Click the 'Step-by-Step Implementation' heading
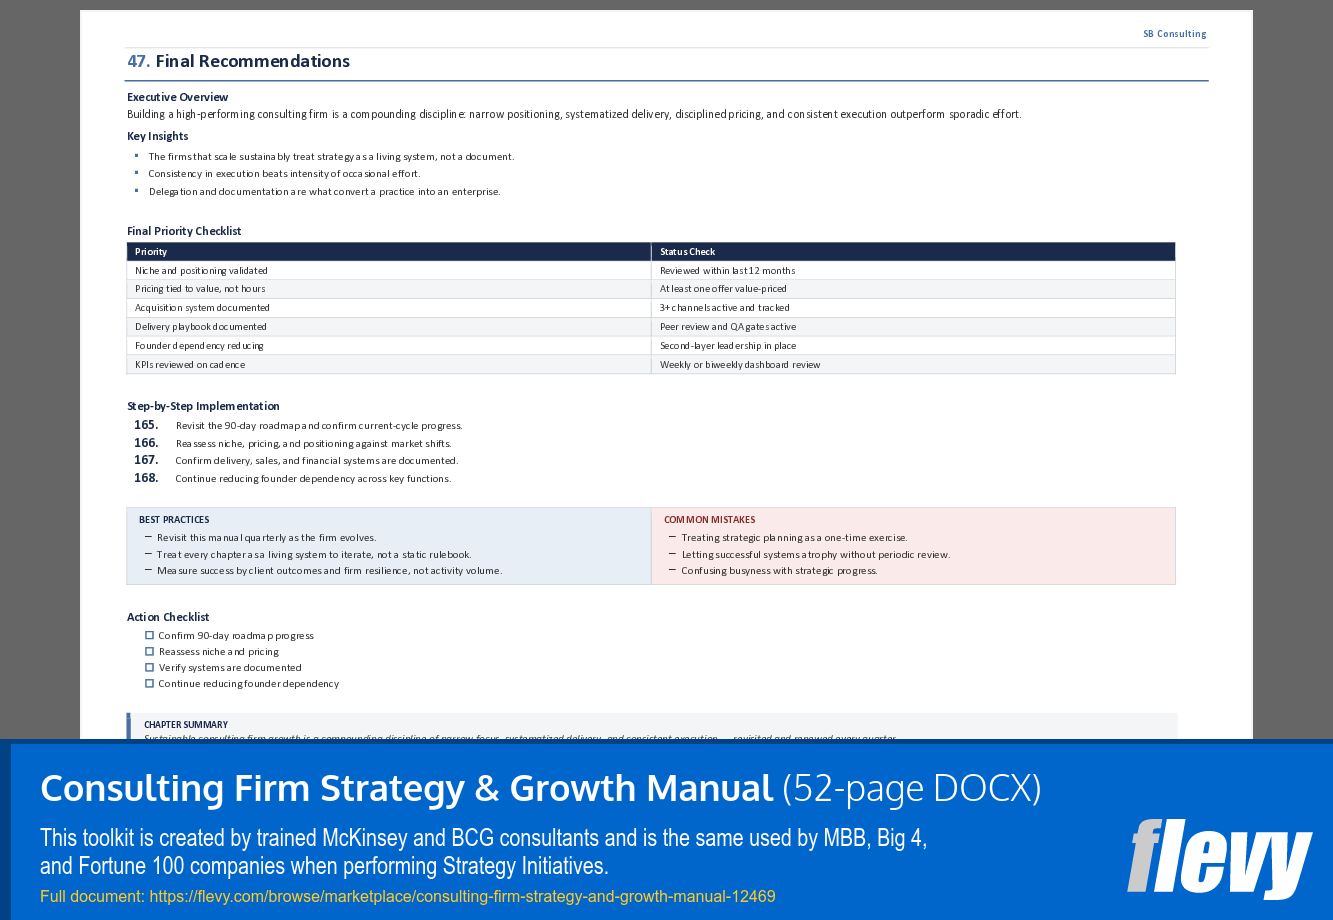 (203, 406)
